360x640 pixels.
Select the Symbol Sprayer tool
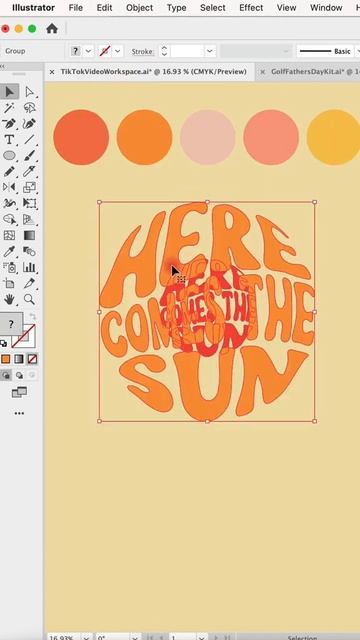9,267
